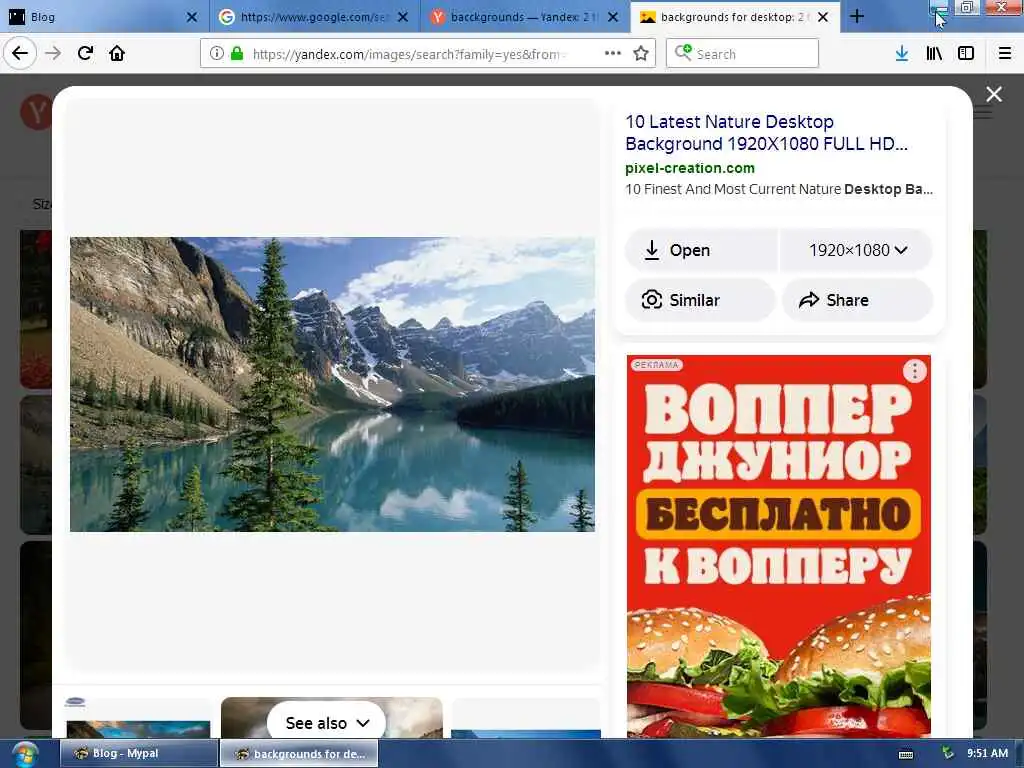
Task: Click the green arrow tray icon
Action: (948, 753)
